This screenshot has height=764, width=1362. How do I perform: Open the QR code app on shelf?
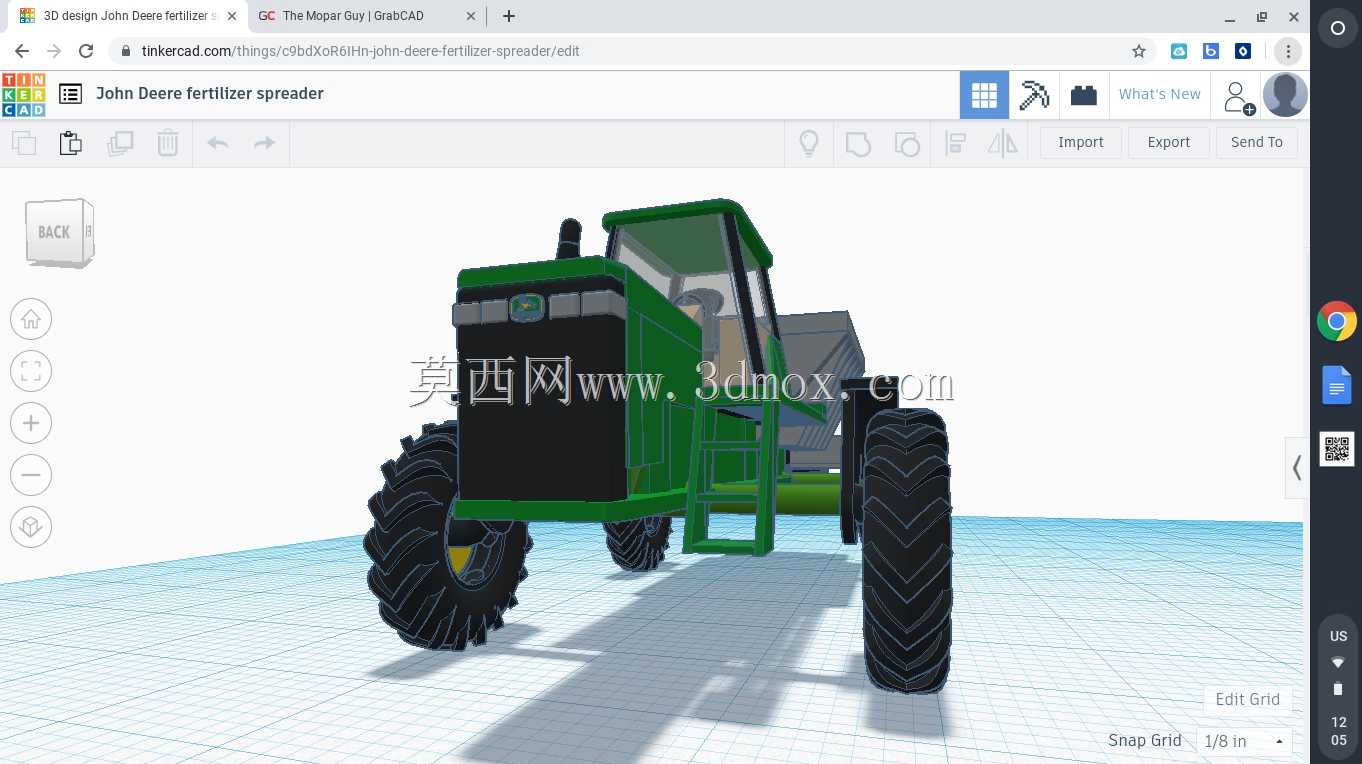(1337, 449)
